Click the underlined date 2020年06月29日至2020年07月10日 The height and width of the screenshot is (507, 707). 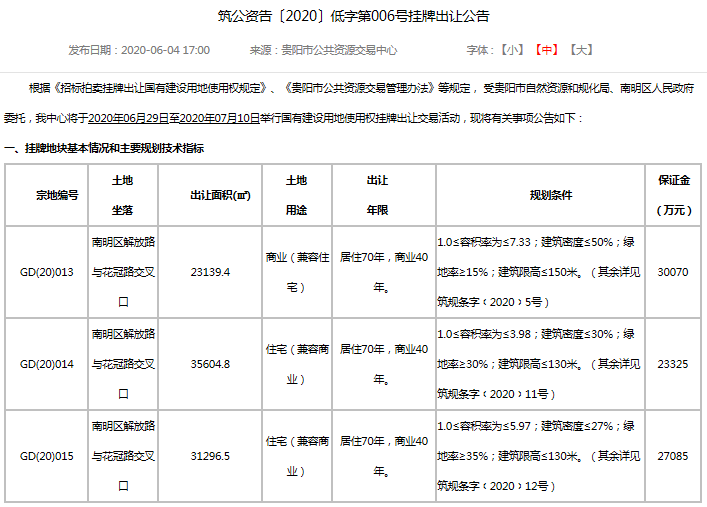pos(174,118)
